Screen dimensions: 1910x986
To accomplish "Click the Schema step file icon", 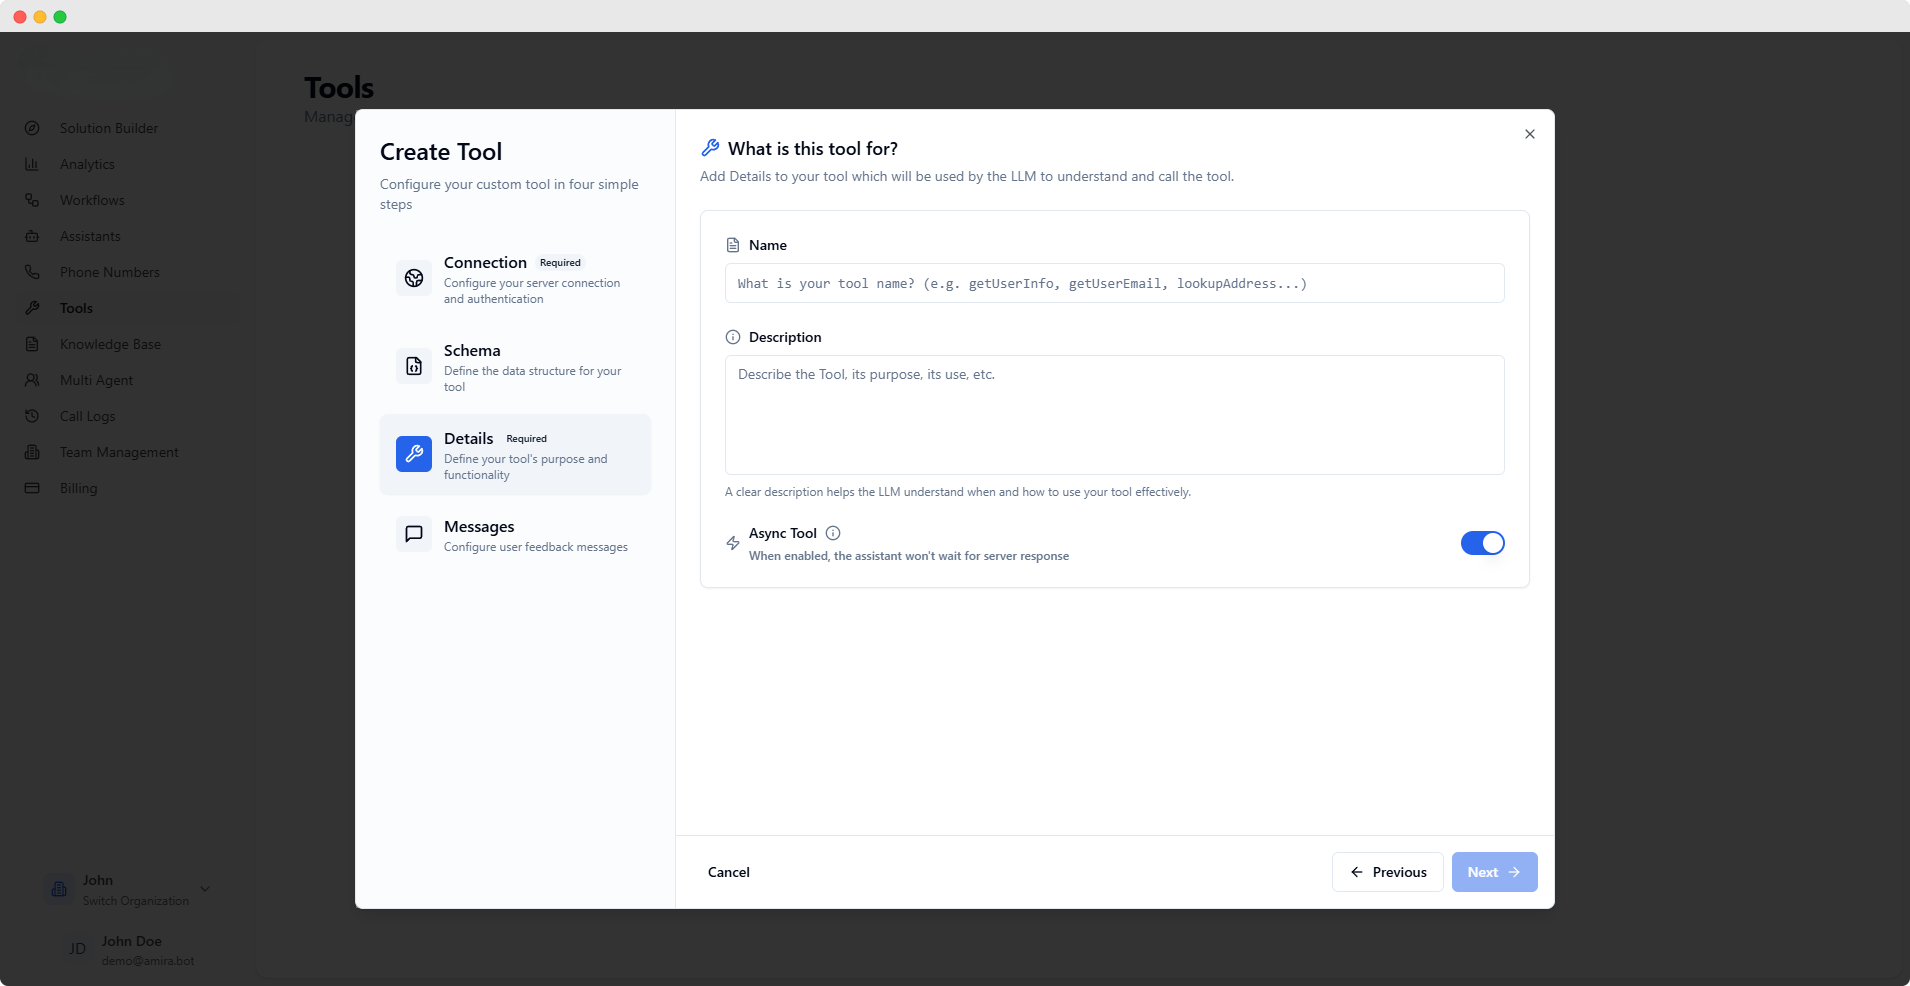I will (x=414, y=366).
